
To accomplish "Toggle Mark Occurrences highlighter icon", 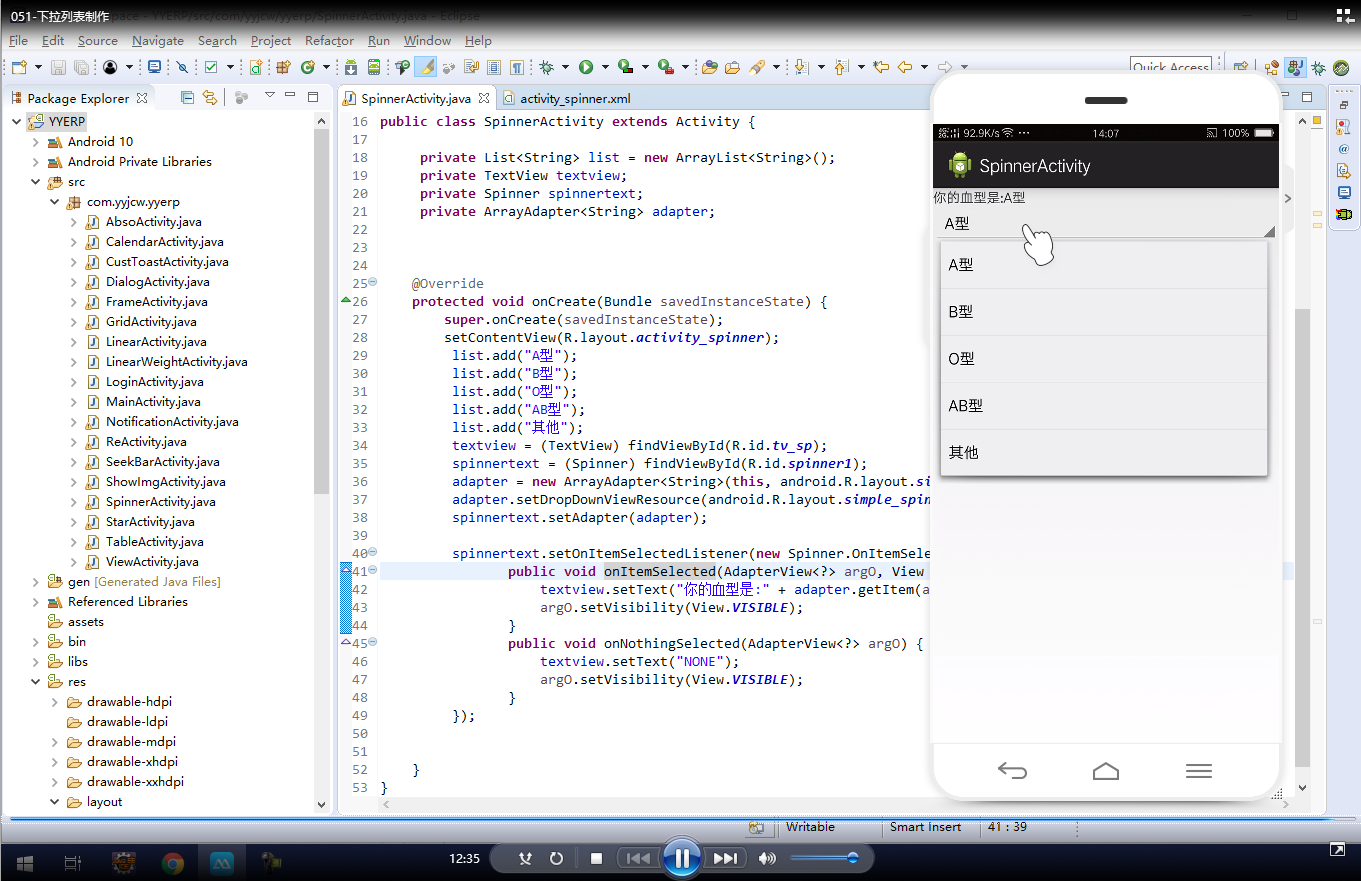I will point(426,67).
